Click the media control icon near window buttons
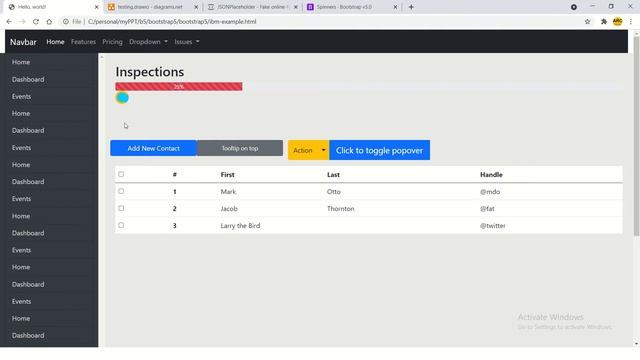The height and width of the screenshot is (360, 640). [x=574, y=7]
